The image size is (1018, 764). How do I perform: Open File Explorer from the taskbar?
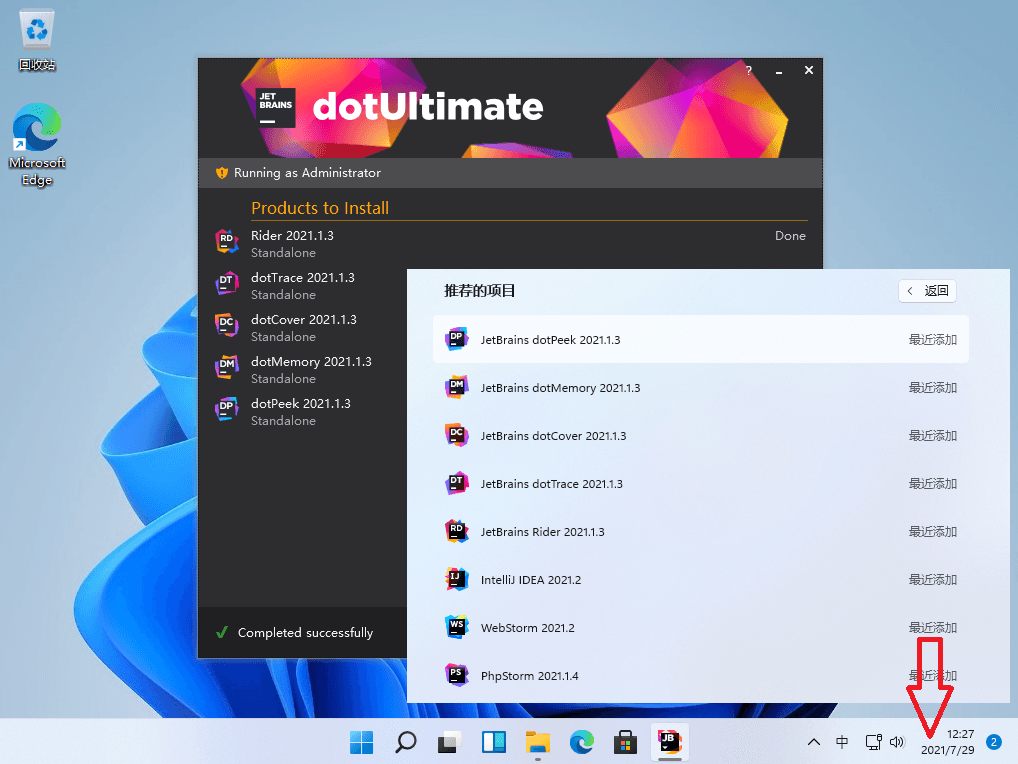pos(538,742)
